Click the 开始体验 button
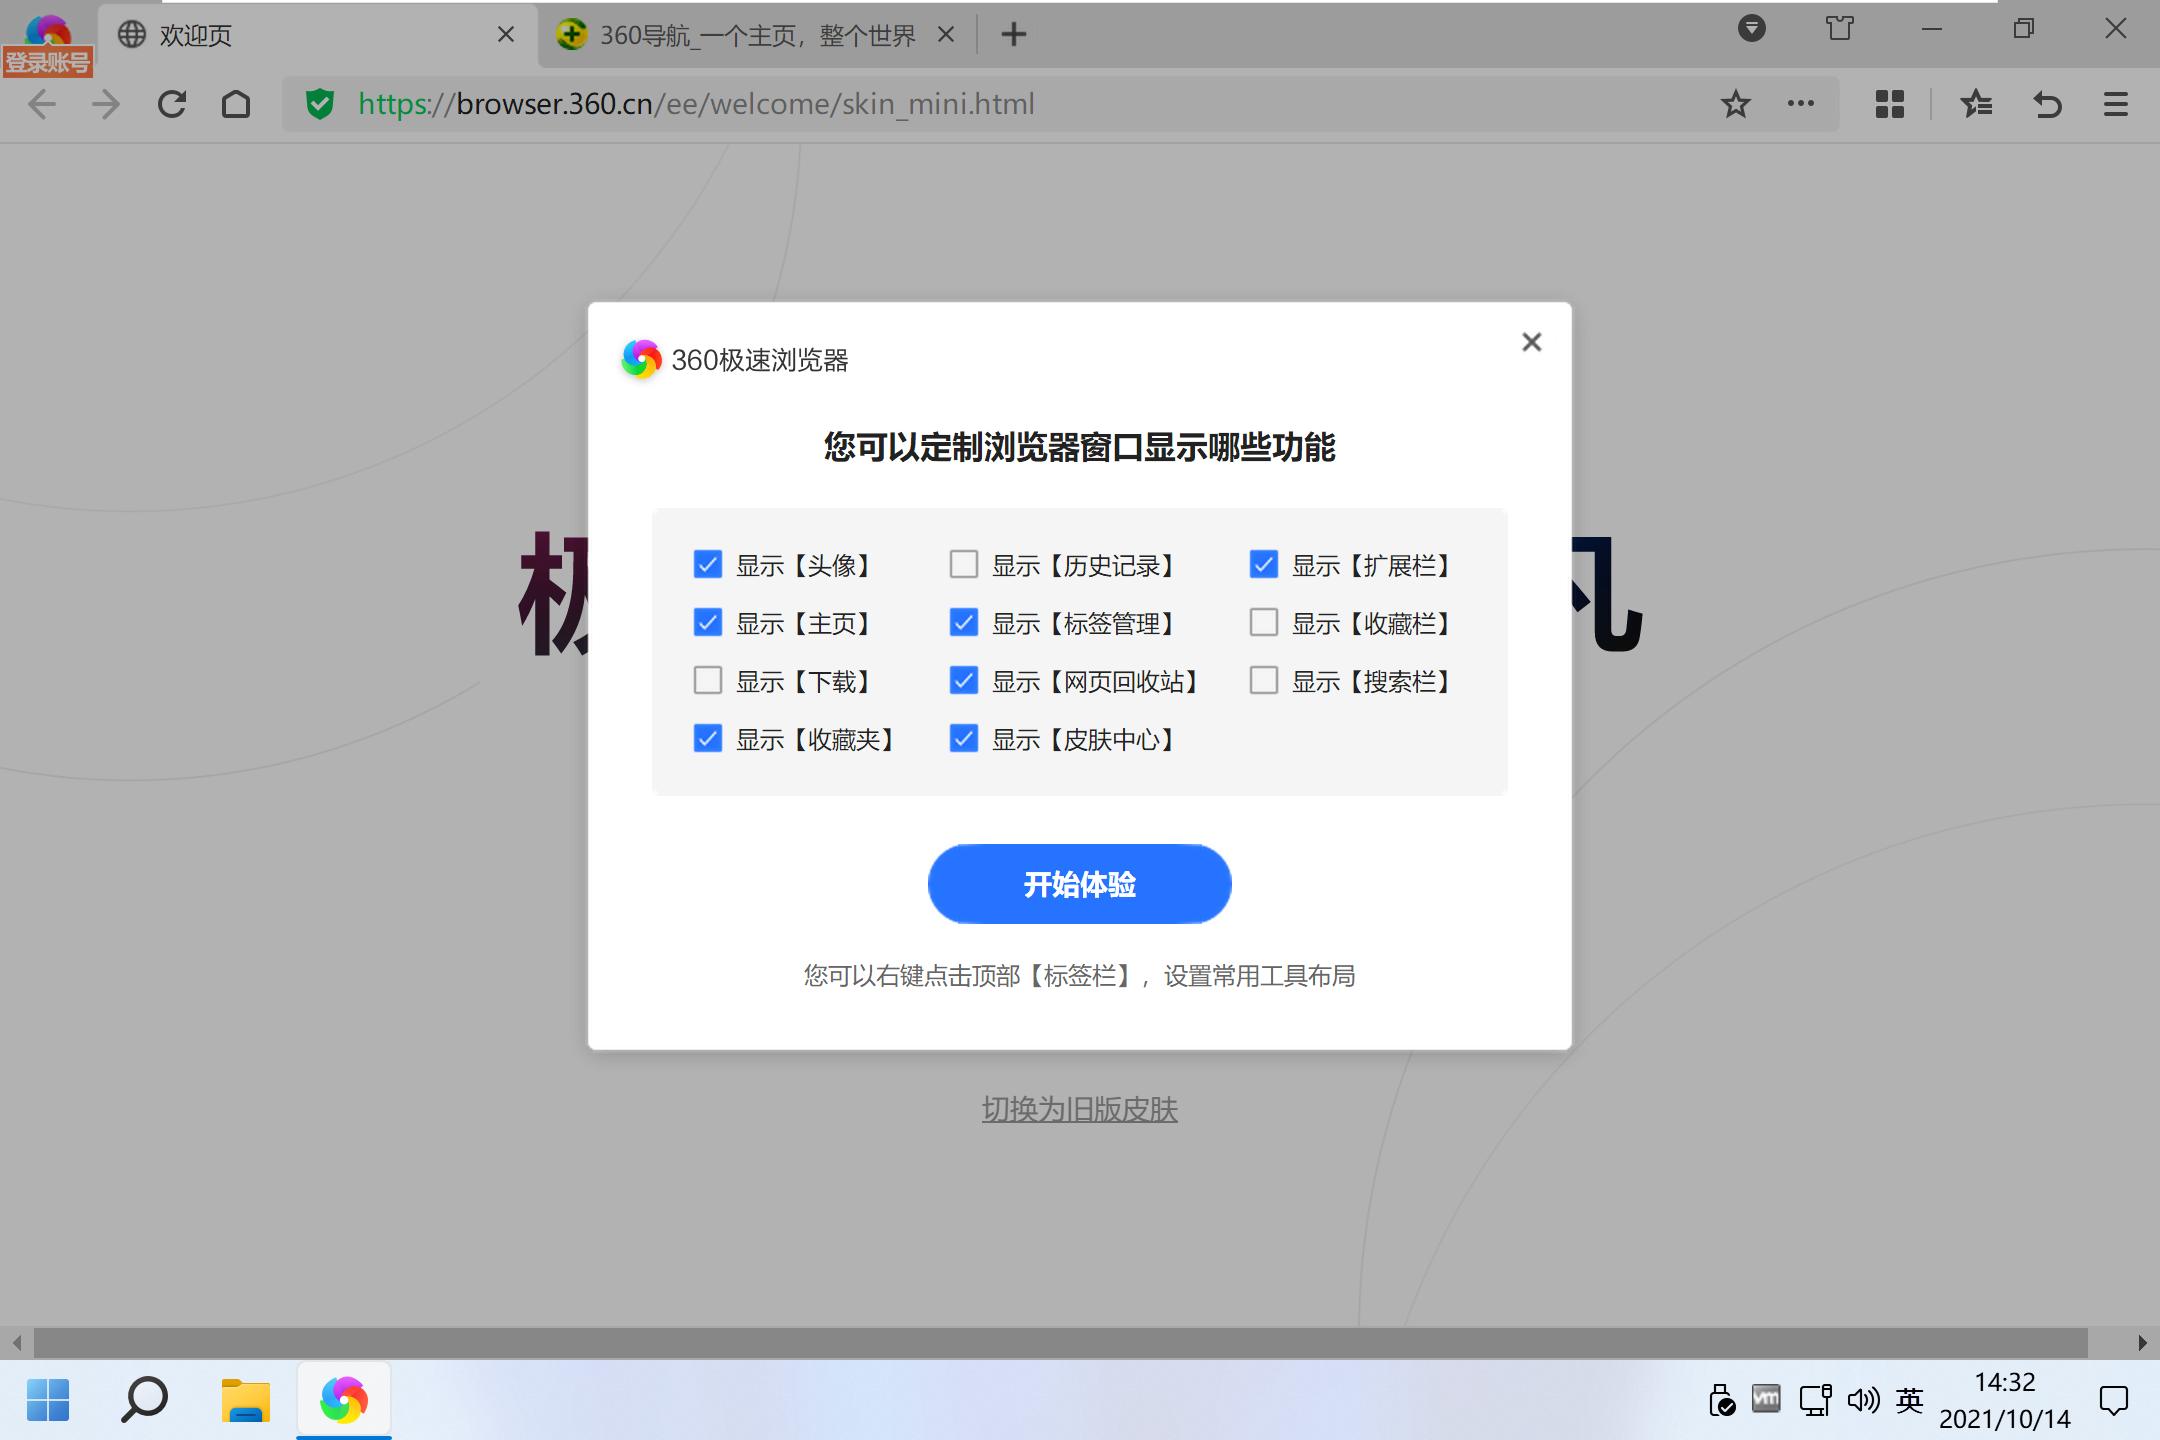Viewport: 2160px width, 1440px height. (1079, 884)
